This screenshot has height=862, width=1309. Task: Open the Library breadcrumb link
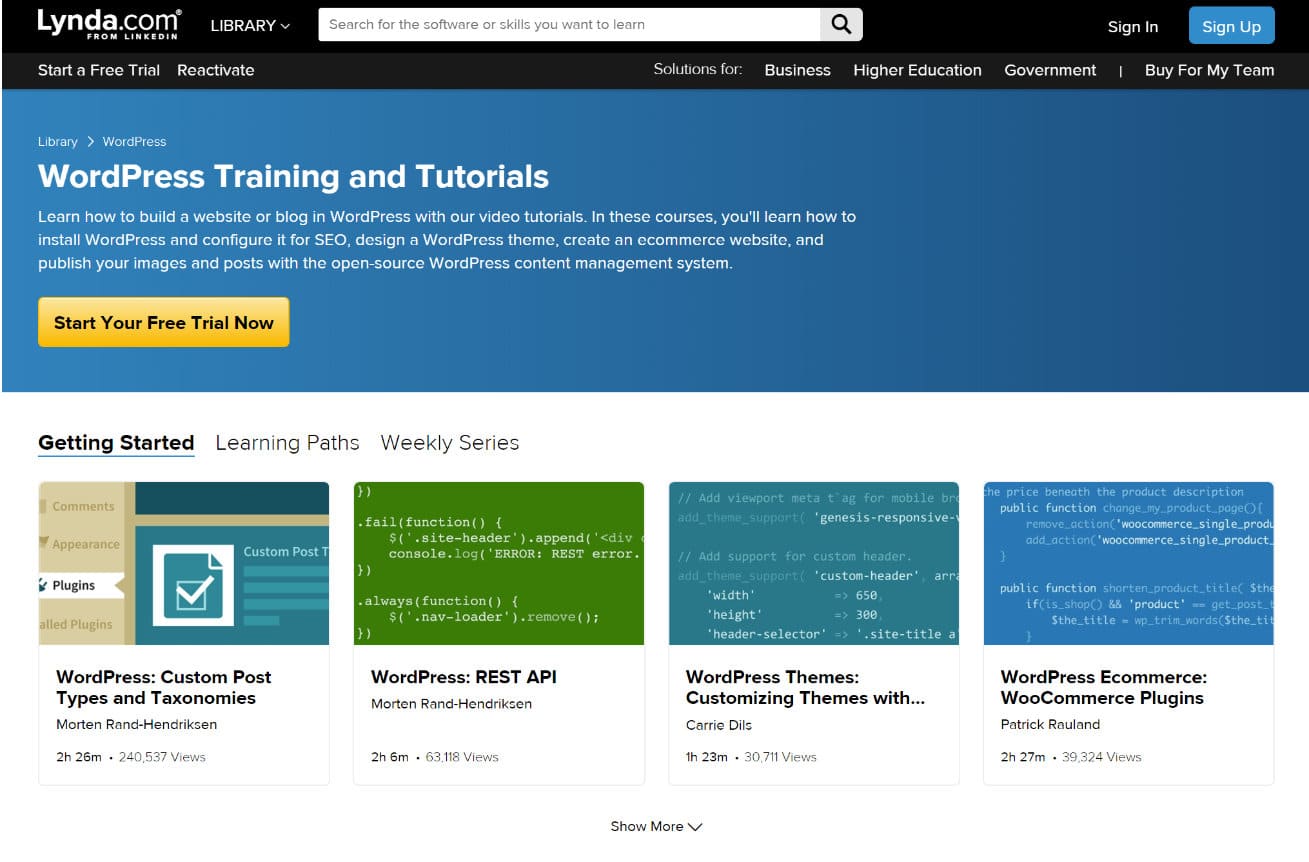click(57, 141)
